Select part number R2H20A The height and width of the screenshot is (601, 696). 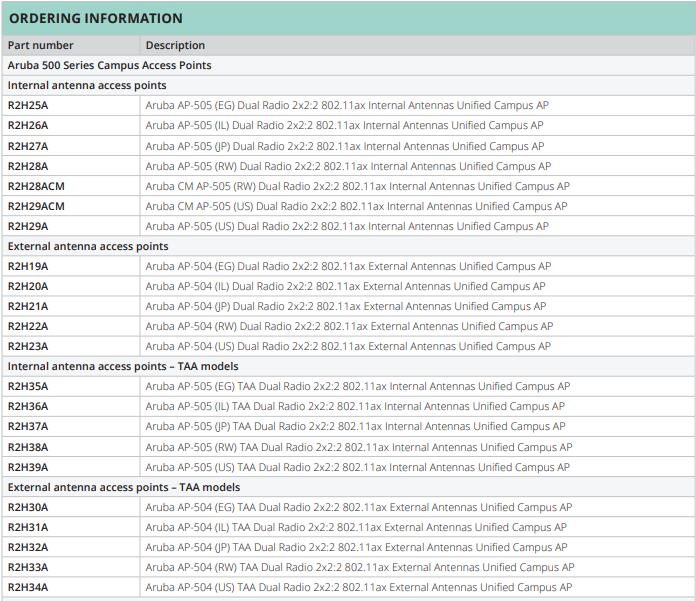(28, 286)
